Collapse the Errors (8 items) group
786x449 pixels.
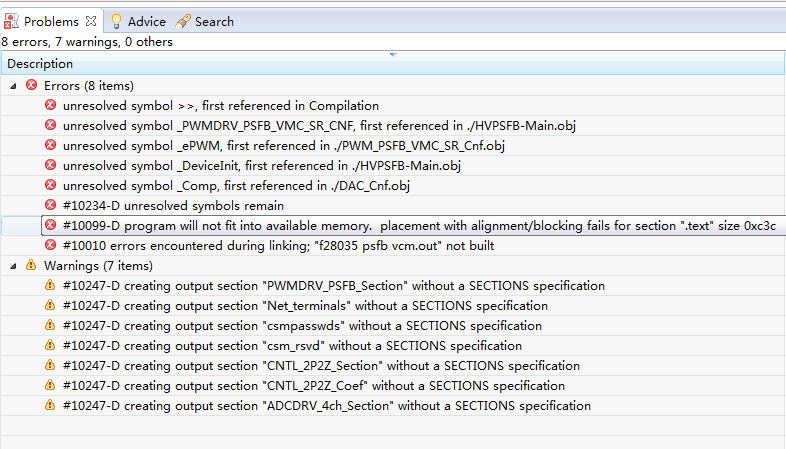pyautogui.click(x=13, y=86)
